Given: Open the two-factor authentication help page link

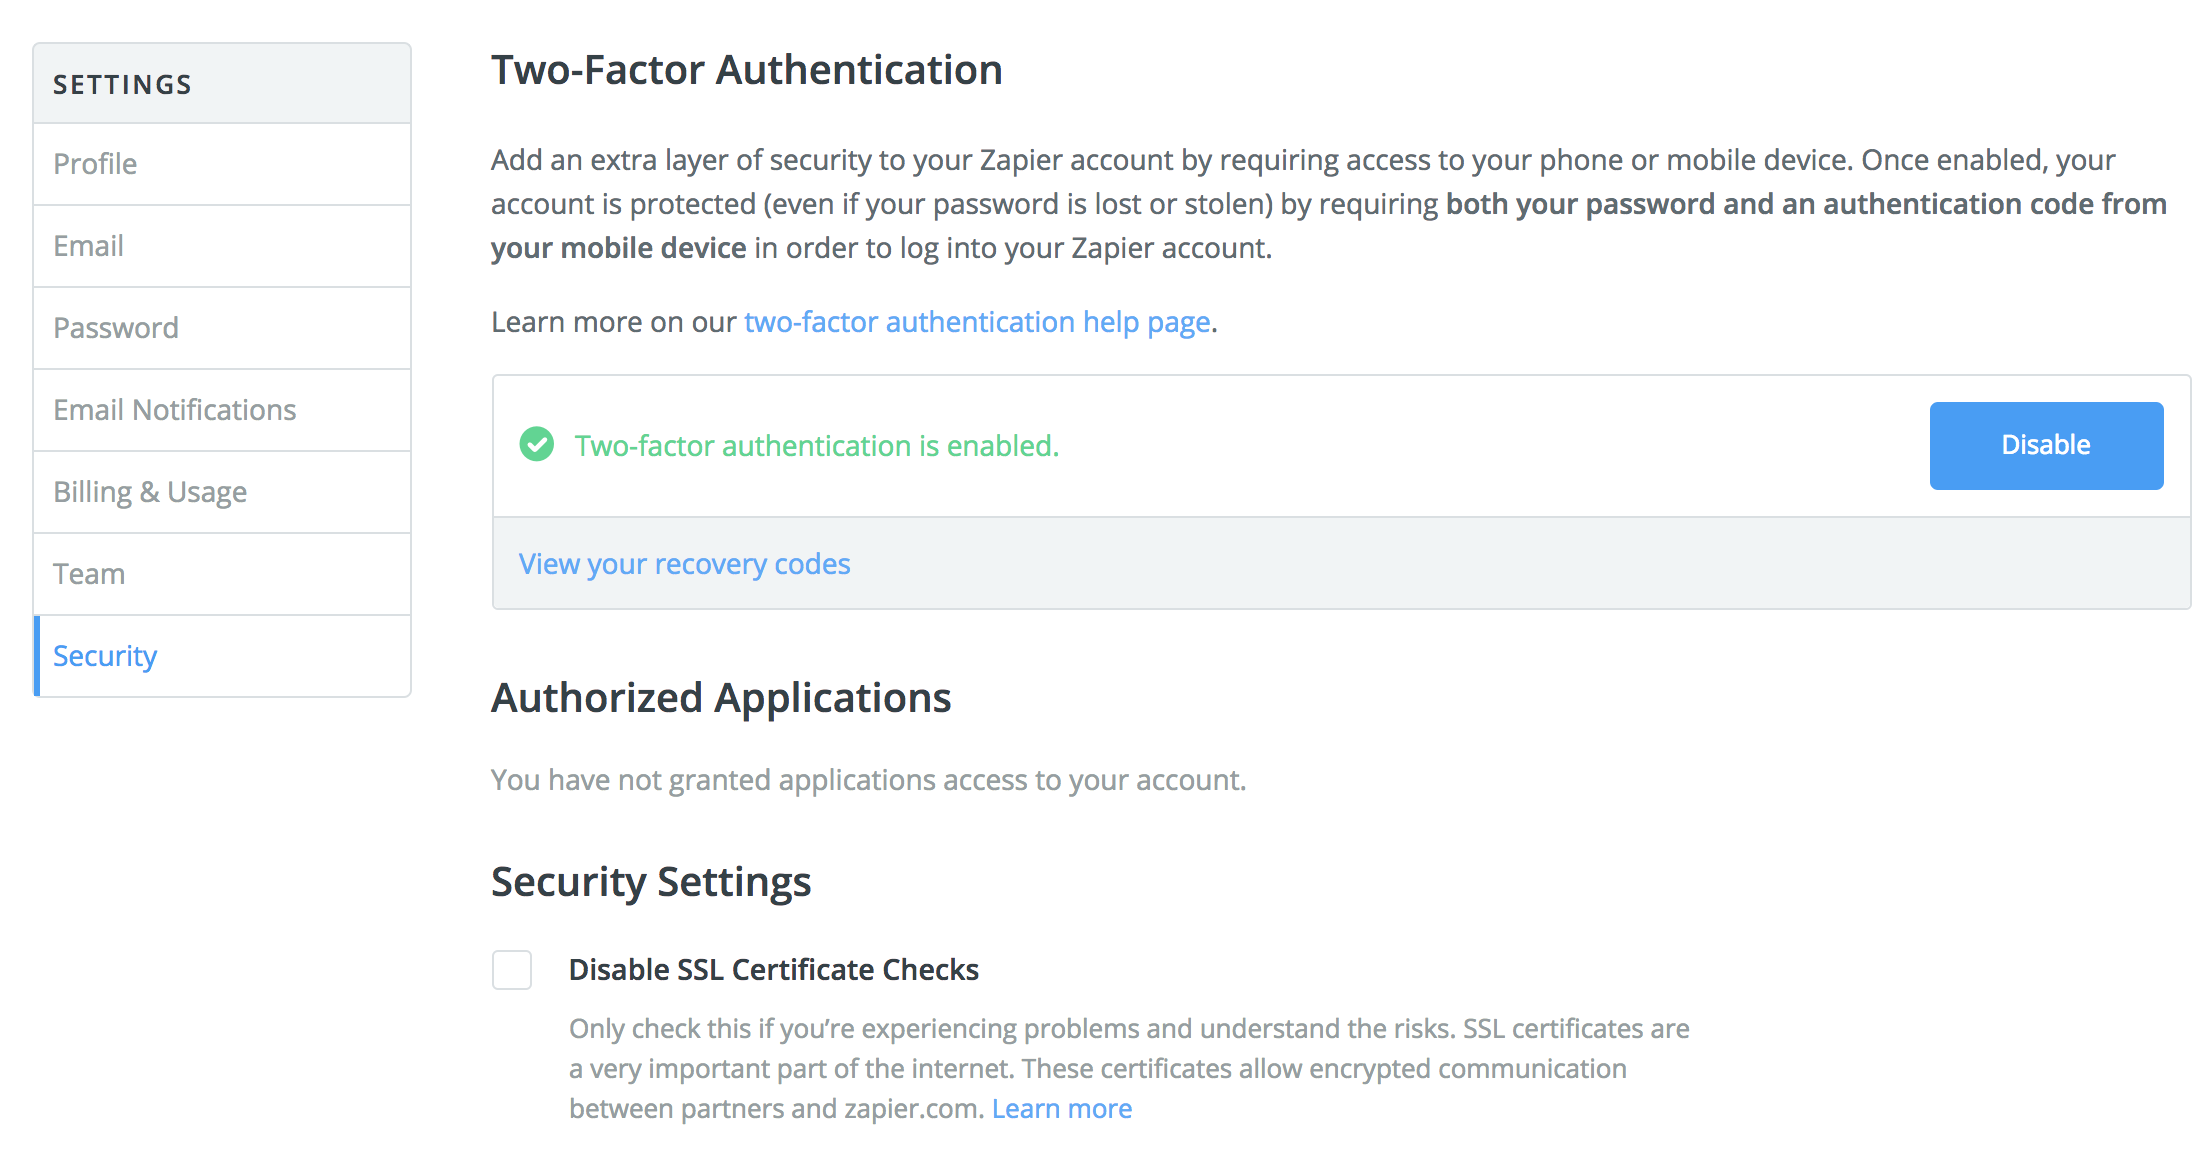Looking at the screenshot, I should tap(977, 322).
